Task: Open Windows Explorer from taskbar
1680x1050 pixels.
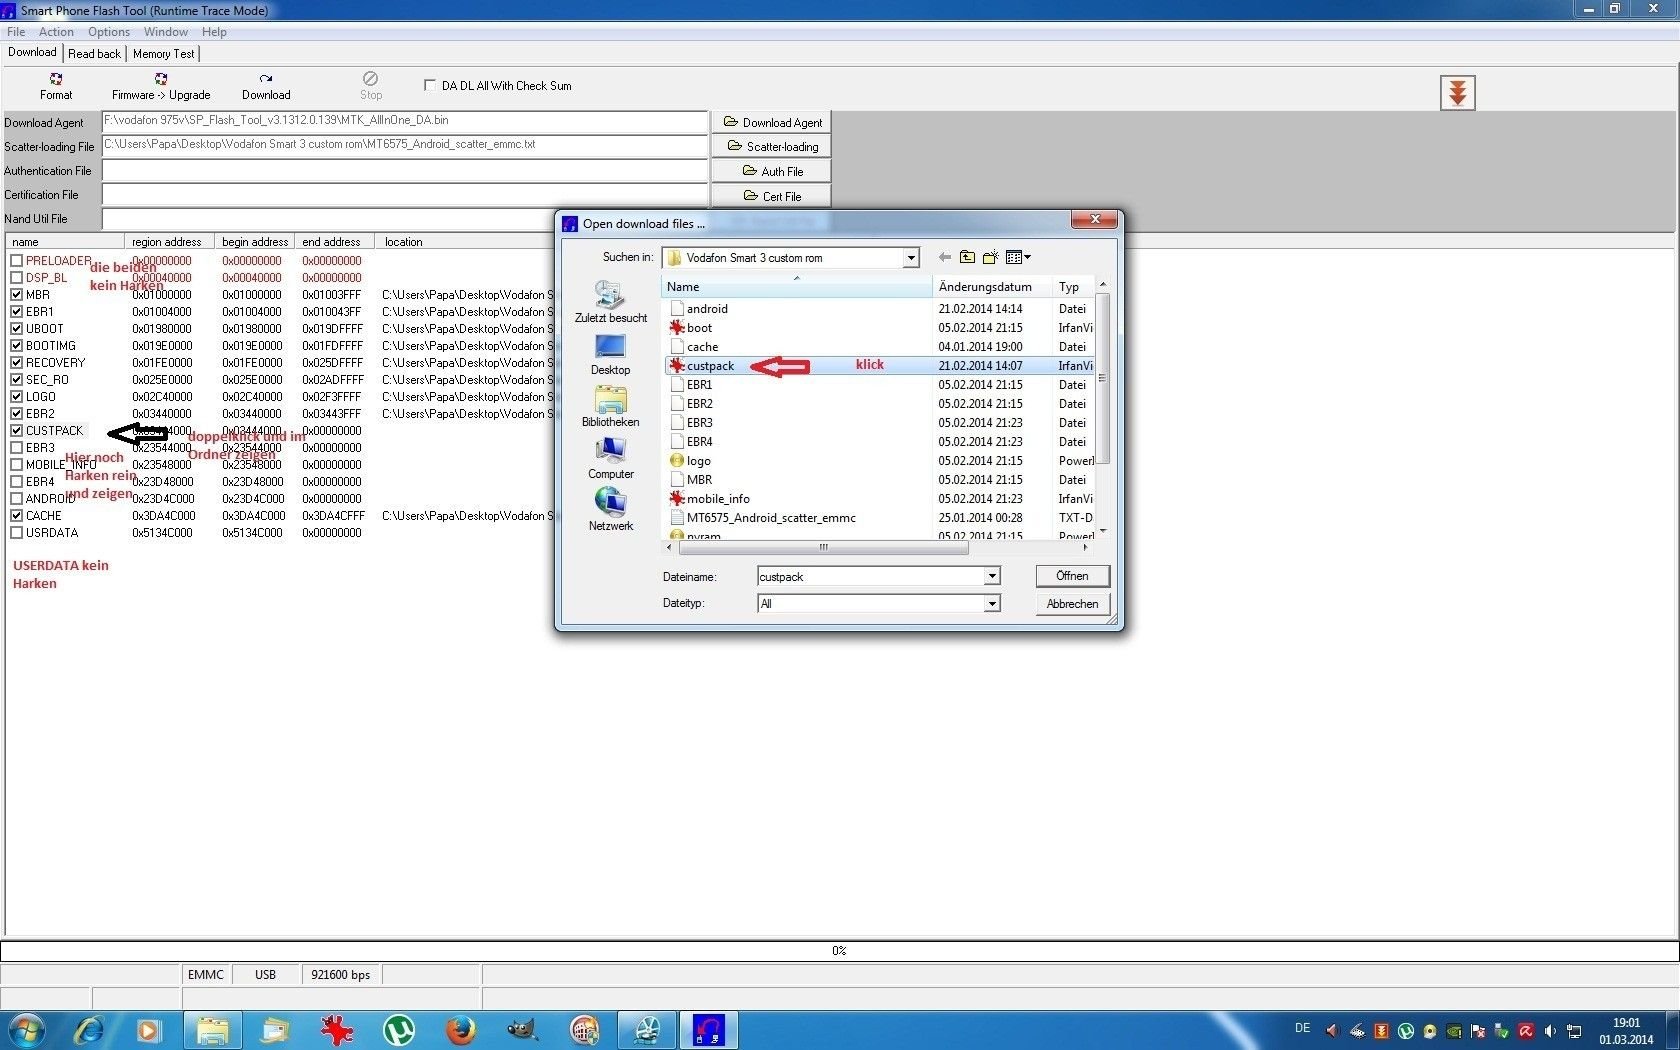Action: point(212,1030)
